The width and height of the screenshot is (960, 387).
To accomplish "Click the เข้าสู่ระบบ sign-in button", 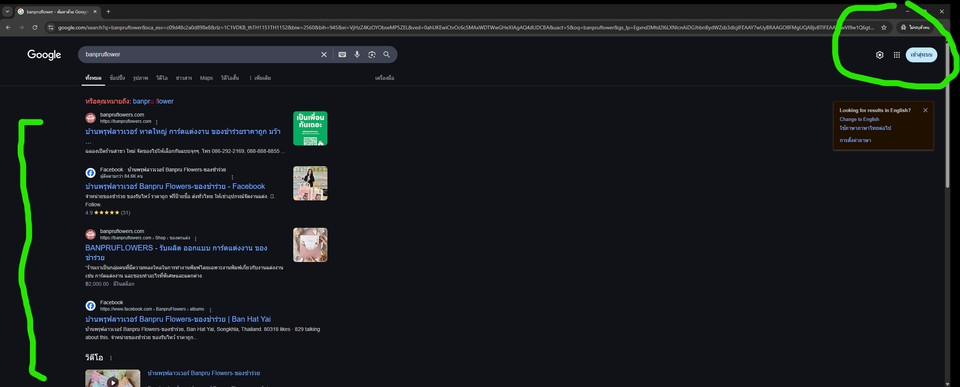I will [x=921, y=55].
